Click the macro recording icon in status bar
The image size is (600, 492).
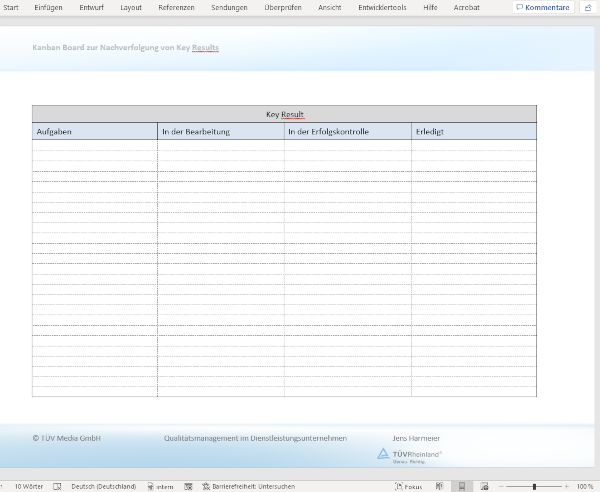coord(188,486)
